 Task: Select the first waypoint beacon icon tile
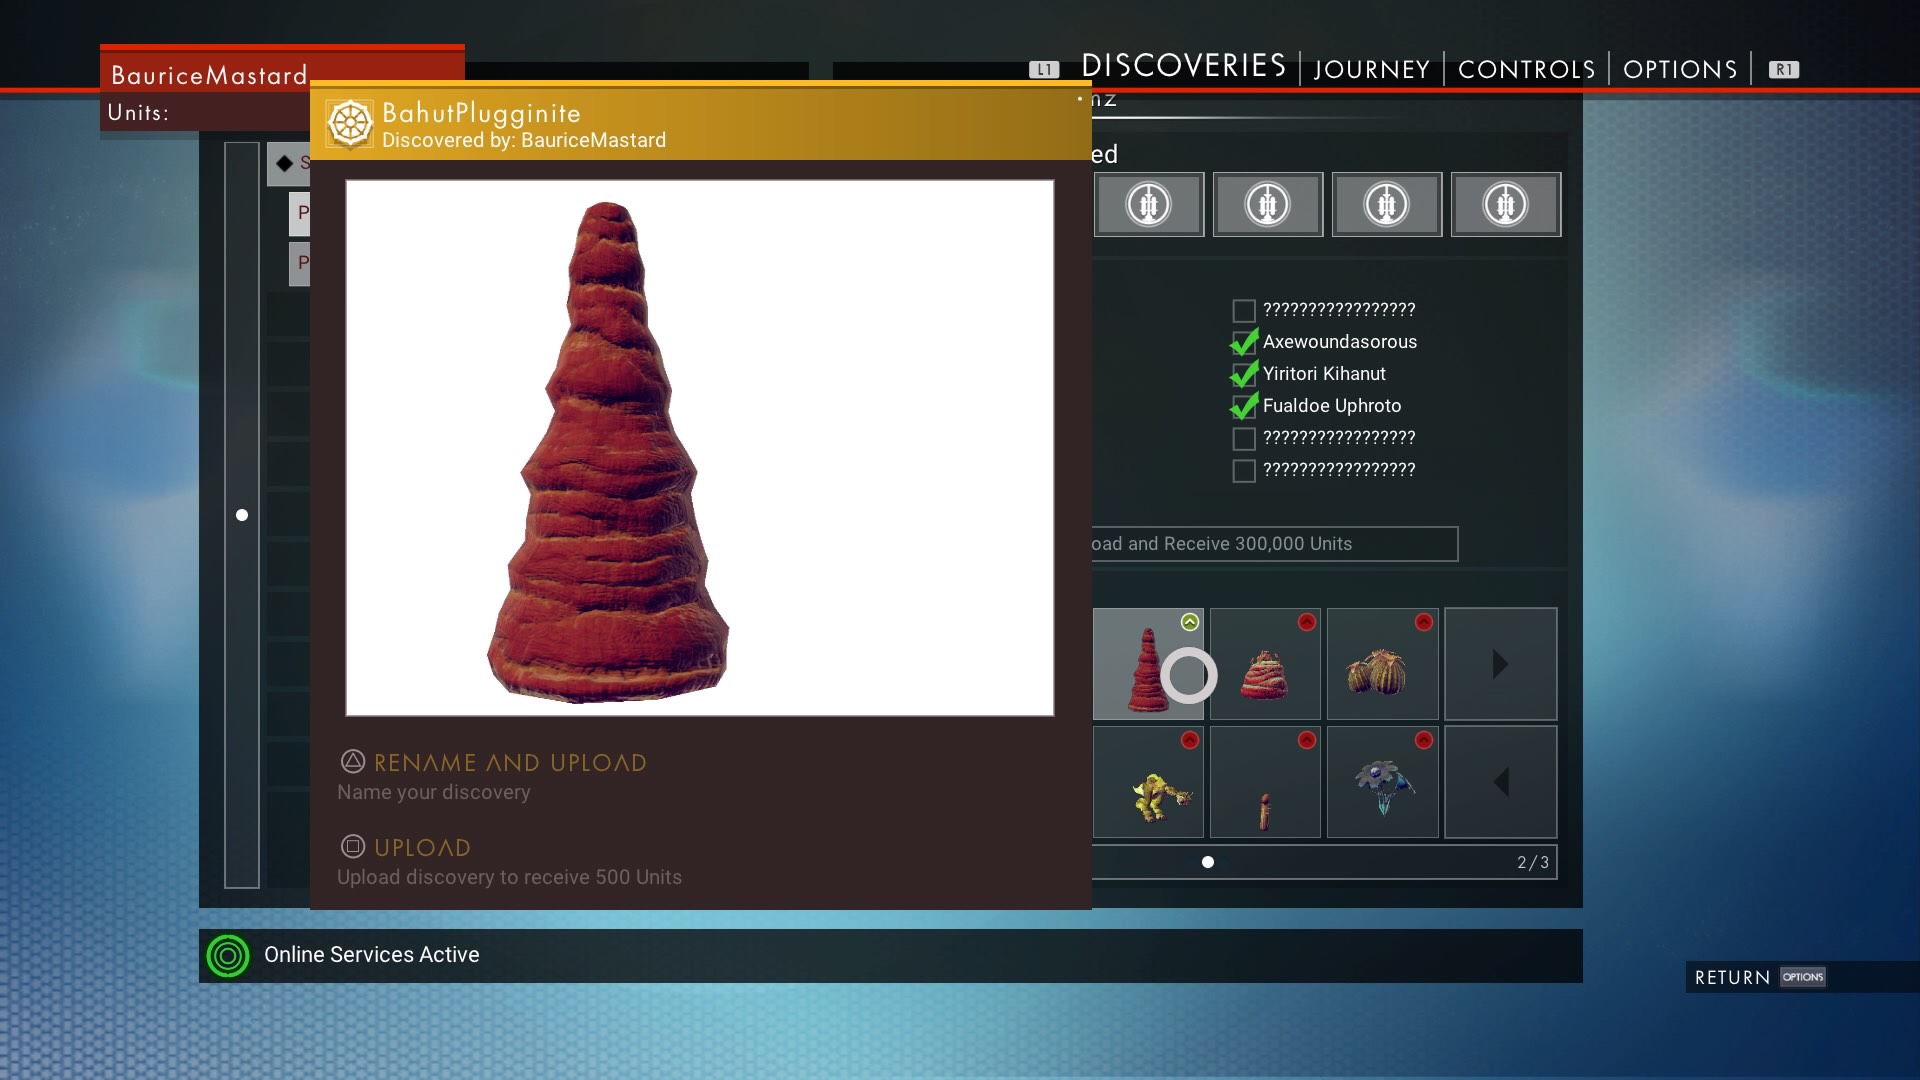click(1149, 205)
